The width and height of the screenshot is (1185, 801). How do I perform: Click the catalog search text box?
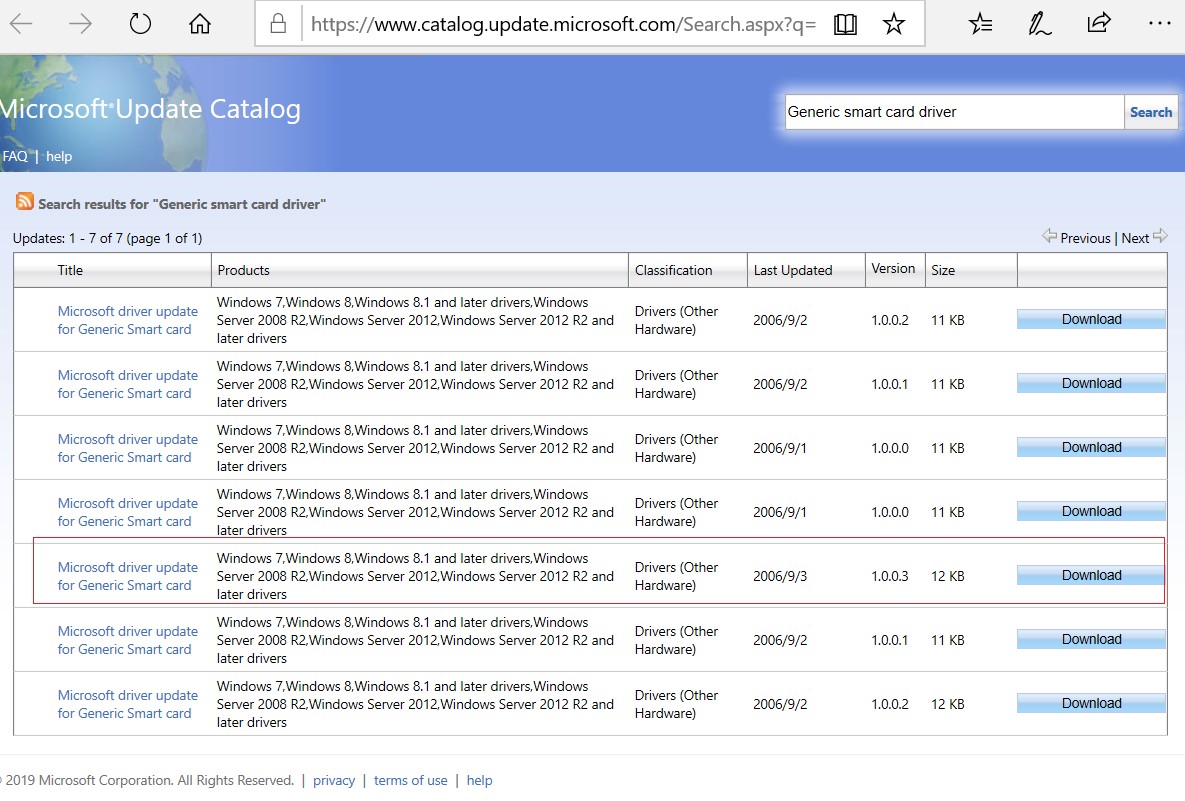click(954, 112)
